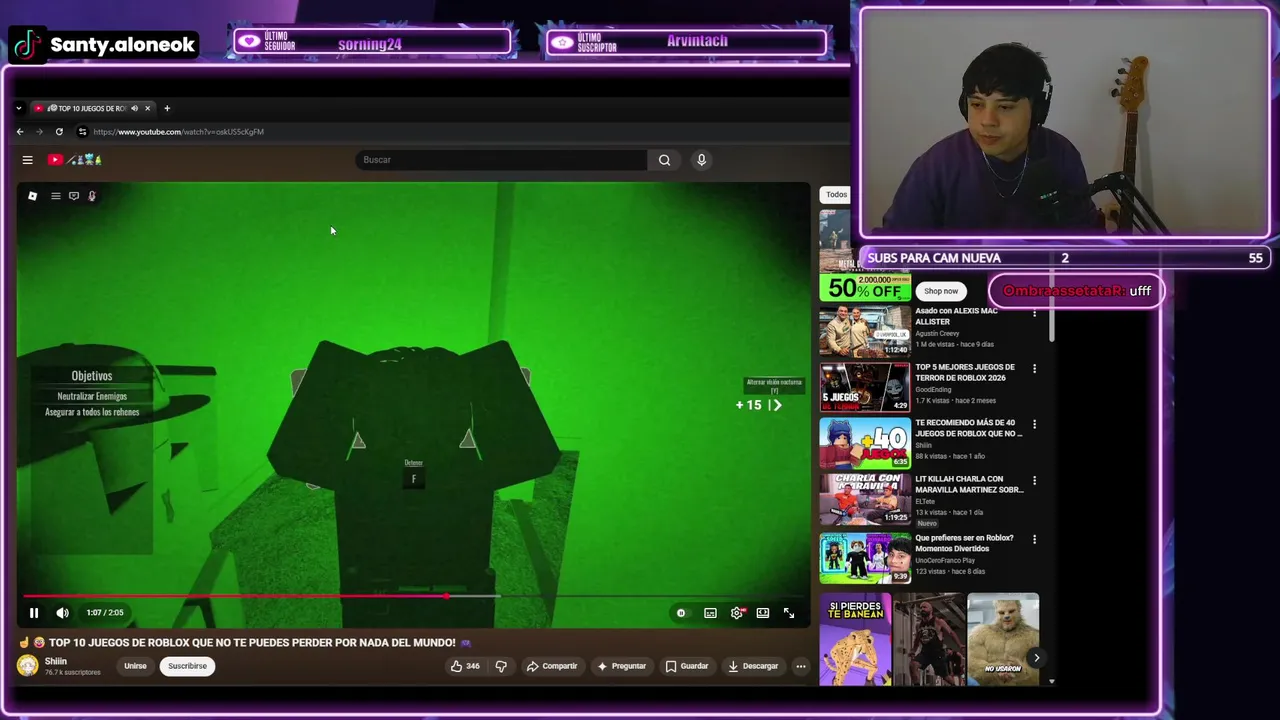This screenshot has height=720, width=1280.
Task: Show next shorts with the right arrow
Action: click(1036, 657)
